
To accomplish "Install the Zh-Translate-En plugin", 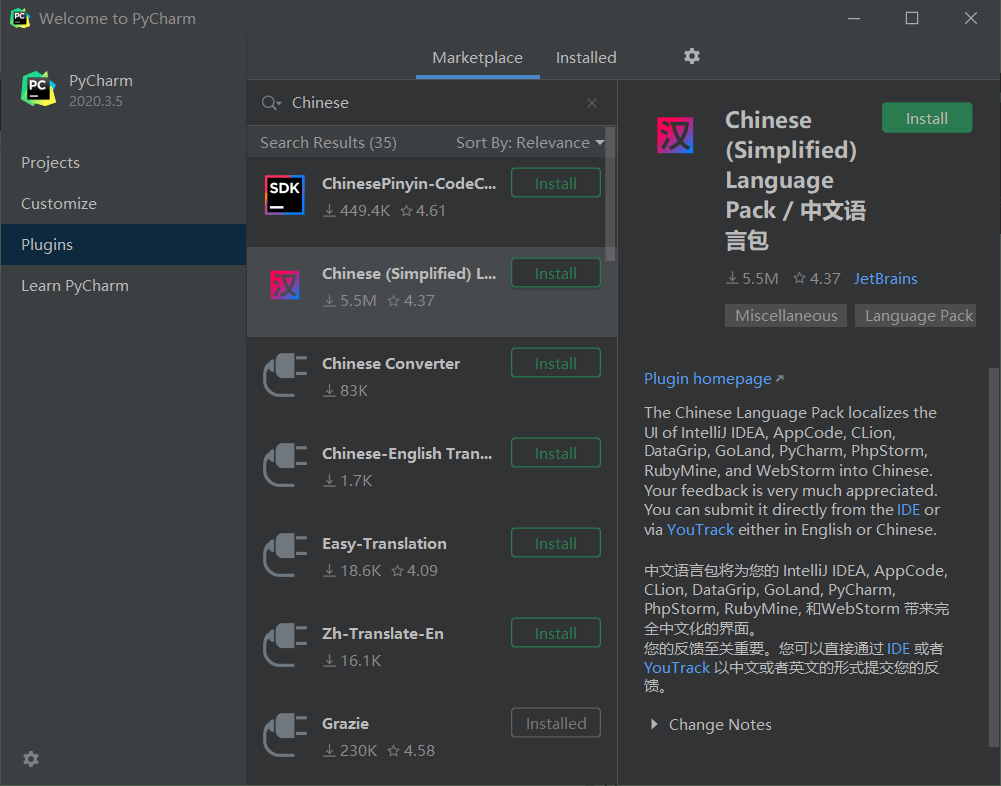I will 555,633.
